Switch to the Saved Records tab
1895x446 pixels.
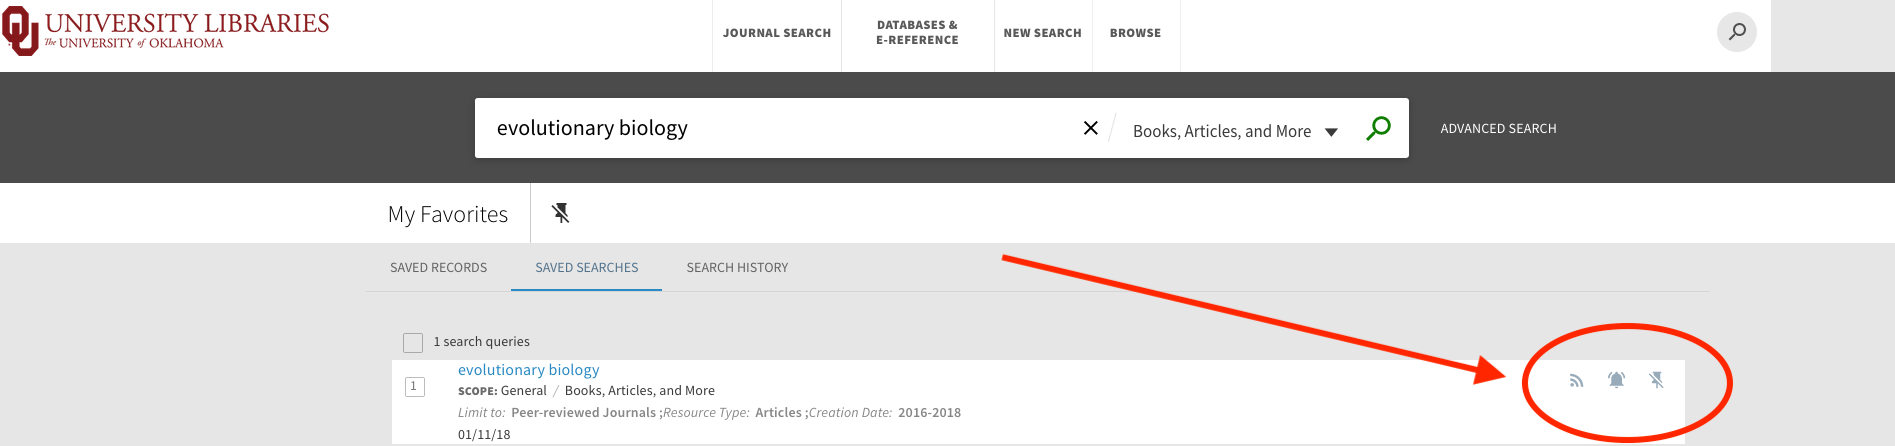pos(438,268)
